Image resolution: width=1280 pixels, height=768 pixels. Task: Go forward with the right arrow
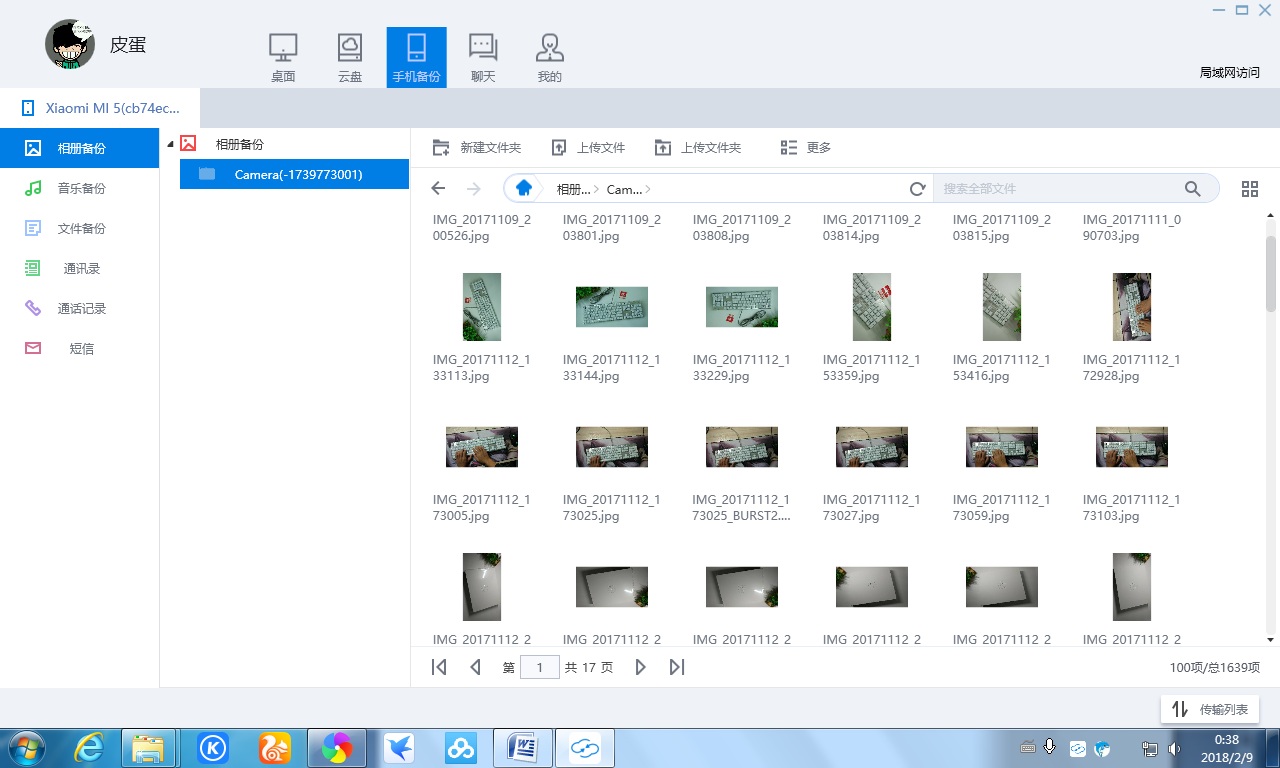[x=474, y=188]
